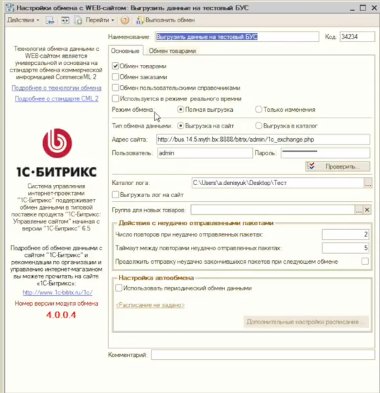The width and height of the screenshot is (380, 393).
Task: Enable the Обмен заказами checkbox
Action: [x=115, y=77]
